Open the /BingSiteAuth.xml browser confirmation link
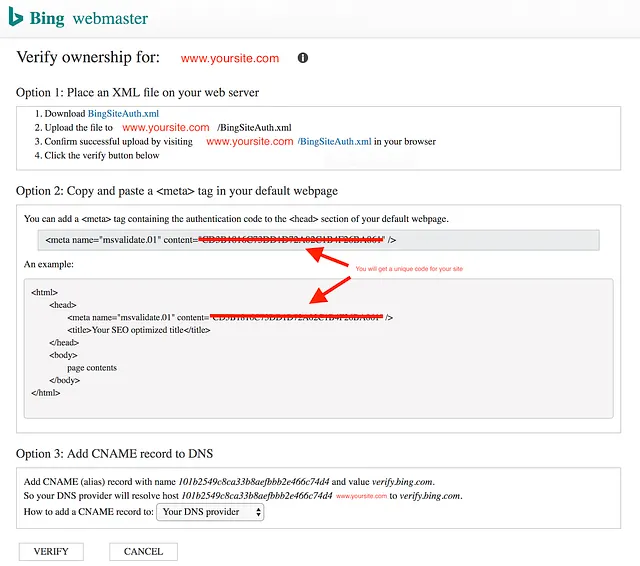The width and height of the screenshot is (640, 566). 335,142
